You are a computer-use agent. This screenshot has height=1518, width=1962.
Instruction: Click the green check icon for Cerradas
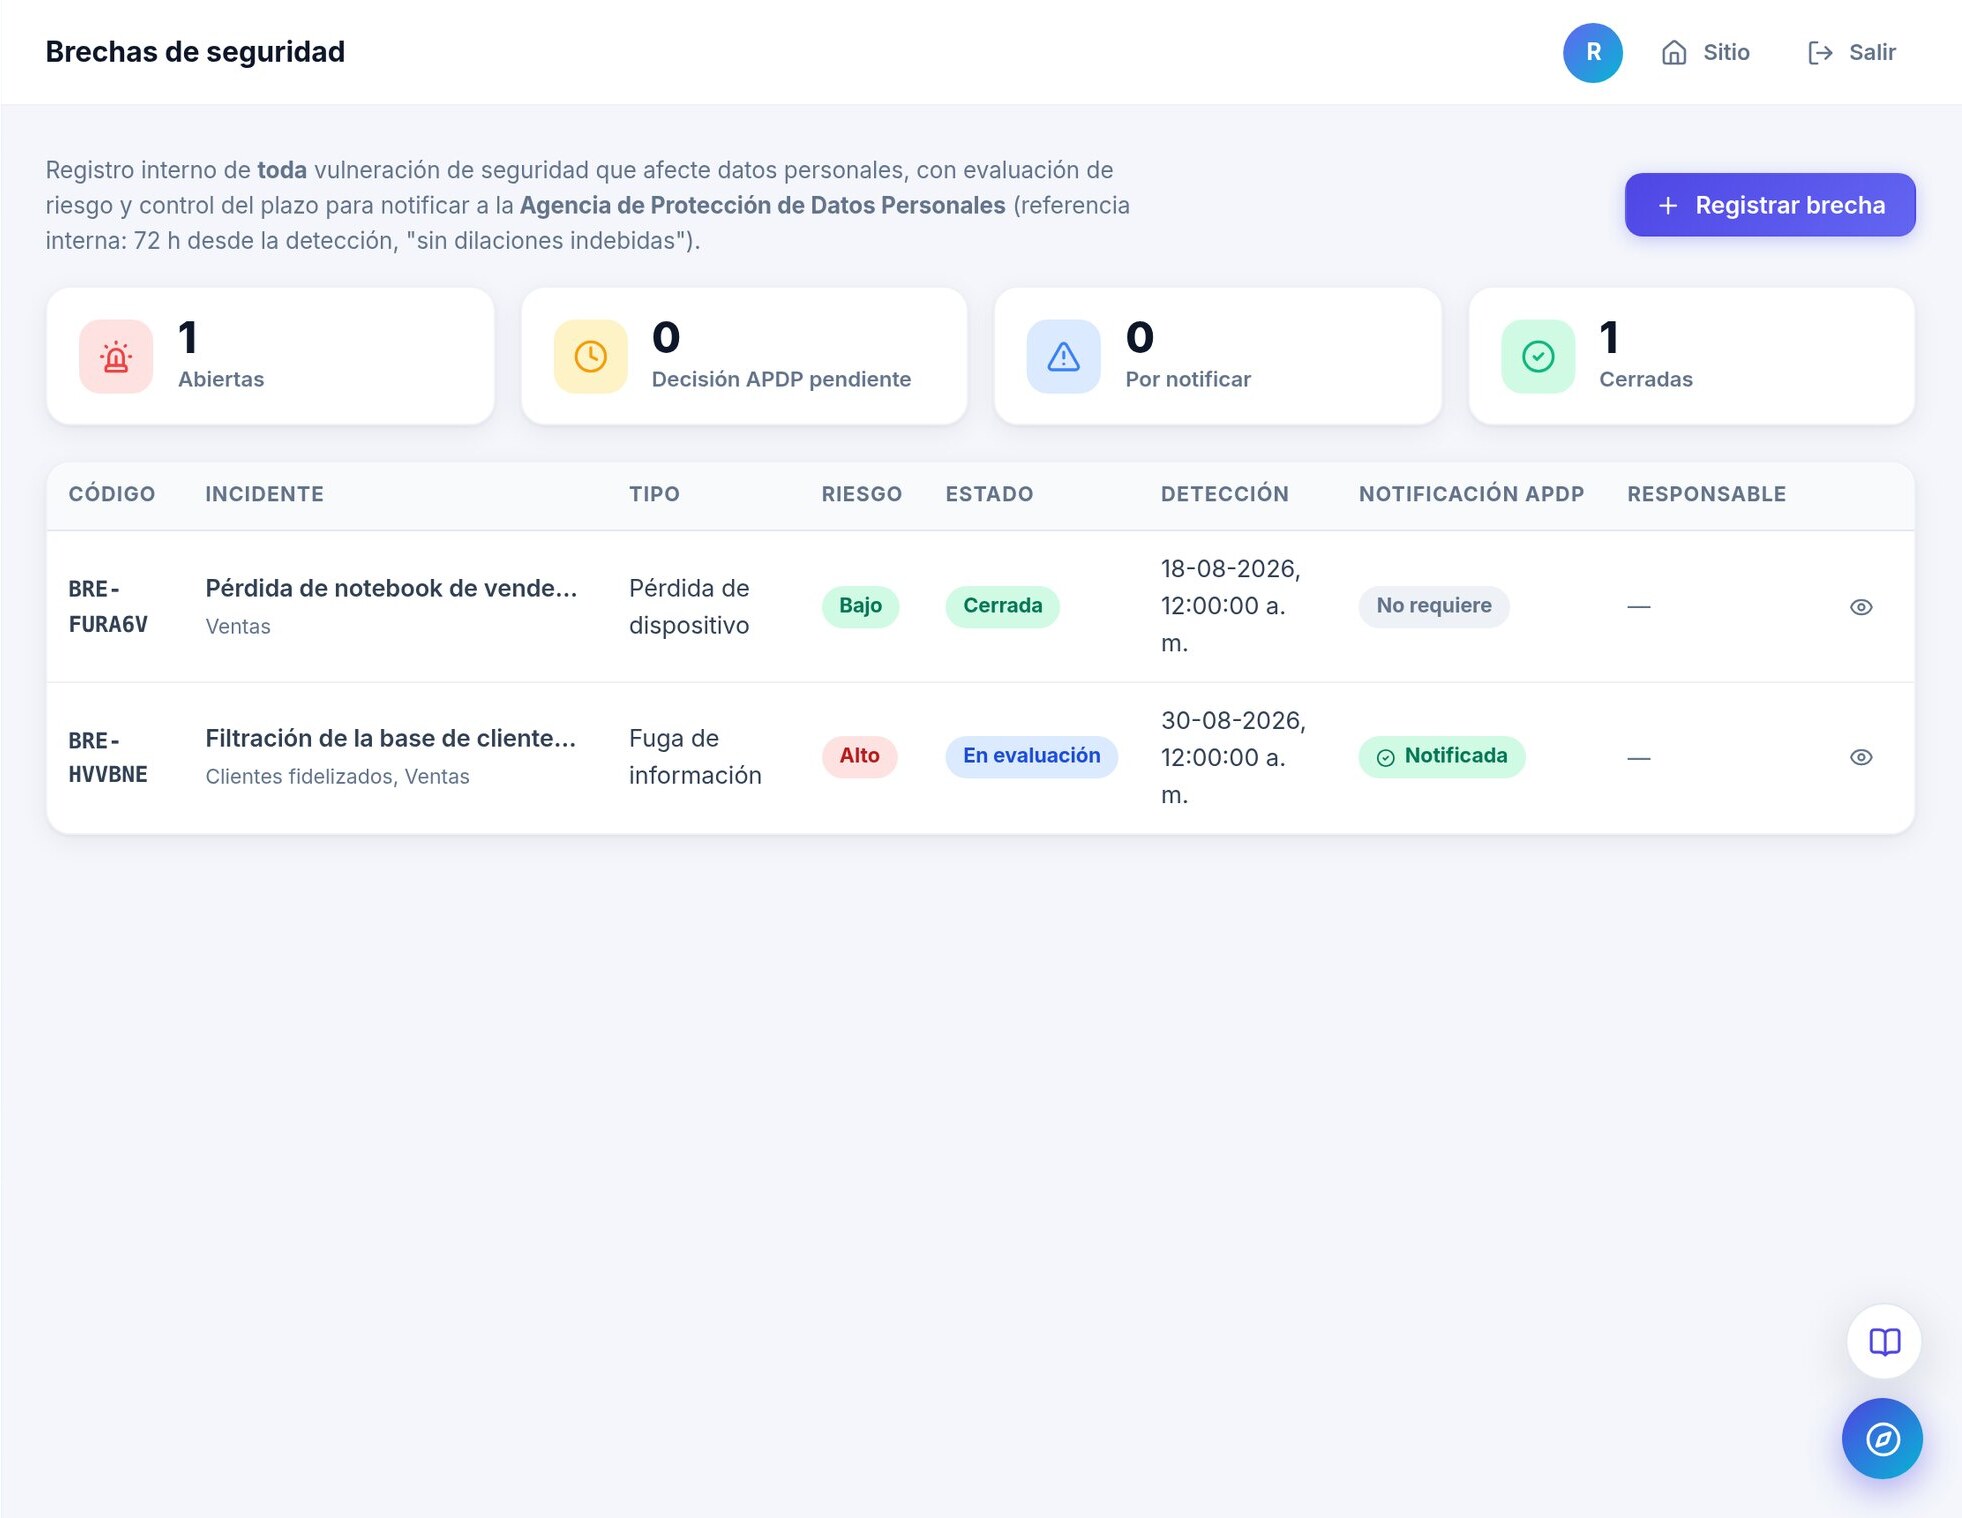(x=1537, y=357)
